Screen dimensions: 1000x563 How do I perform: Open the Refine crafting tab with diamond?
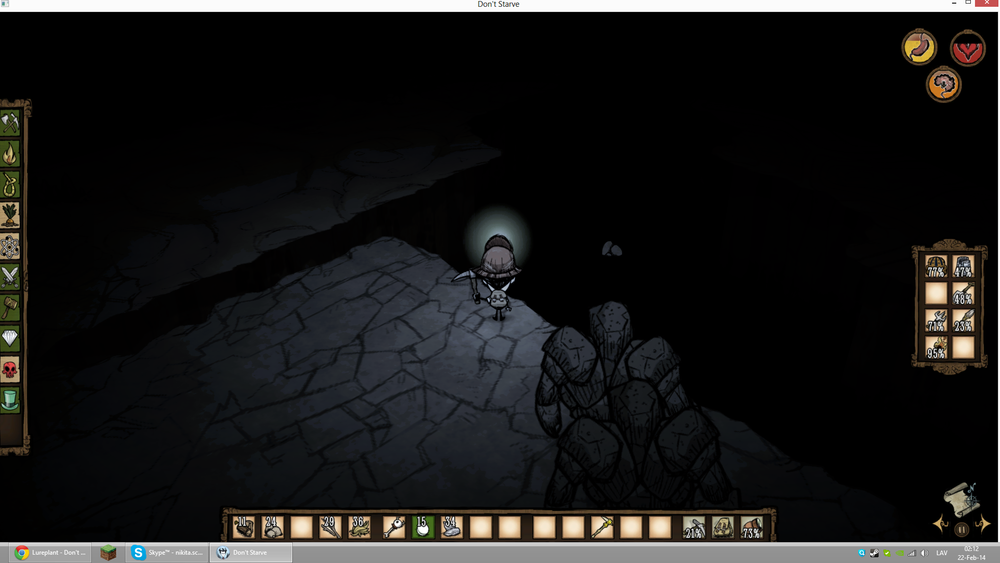10,338
